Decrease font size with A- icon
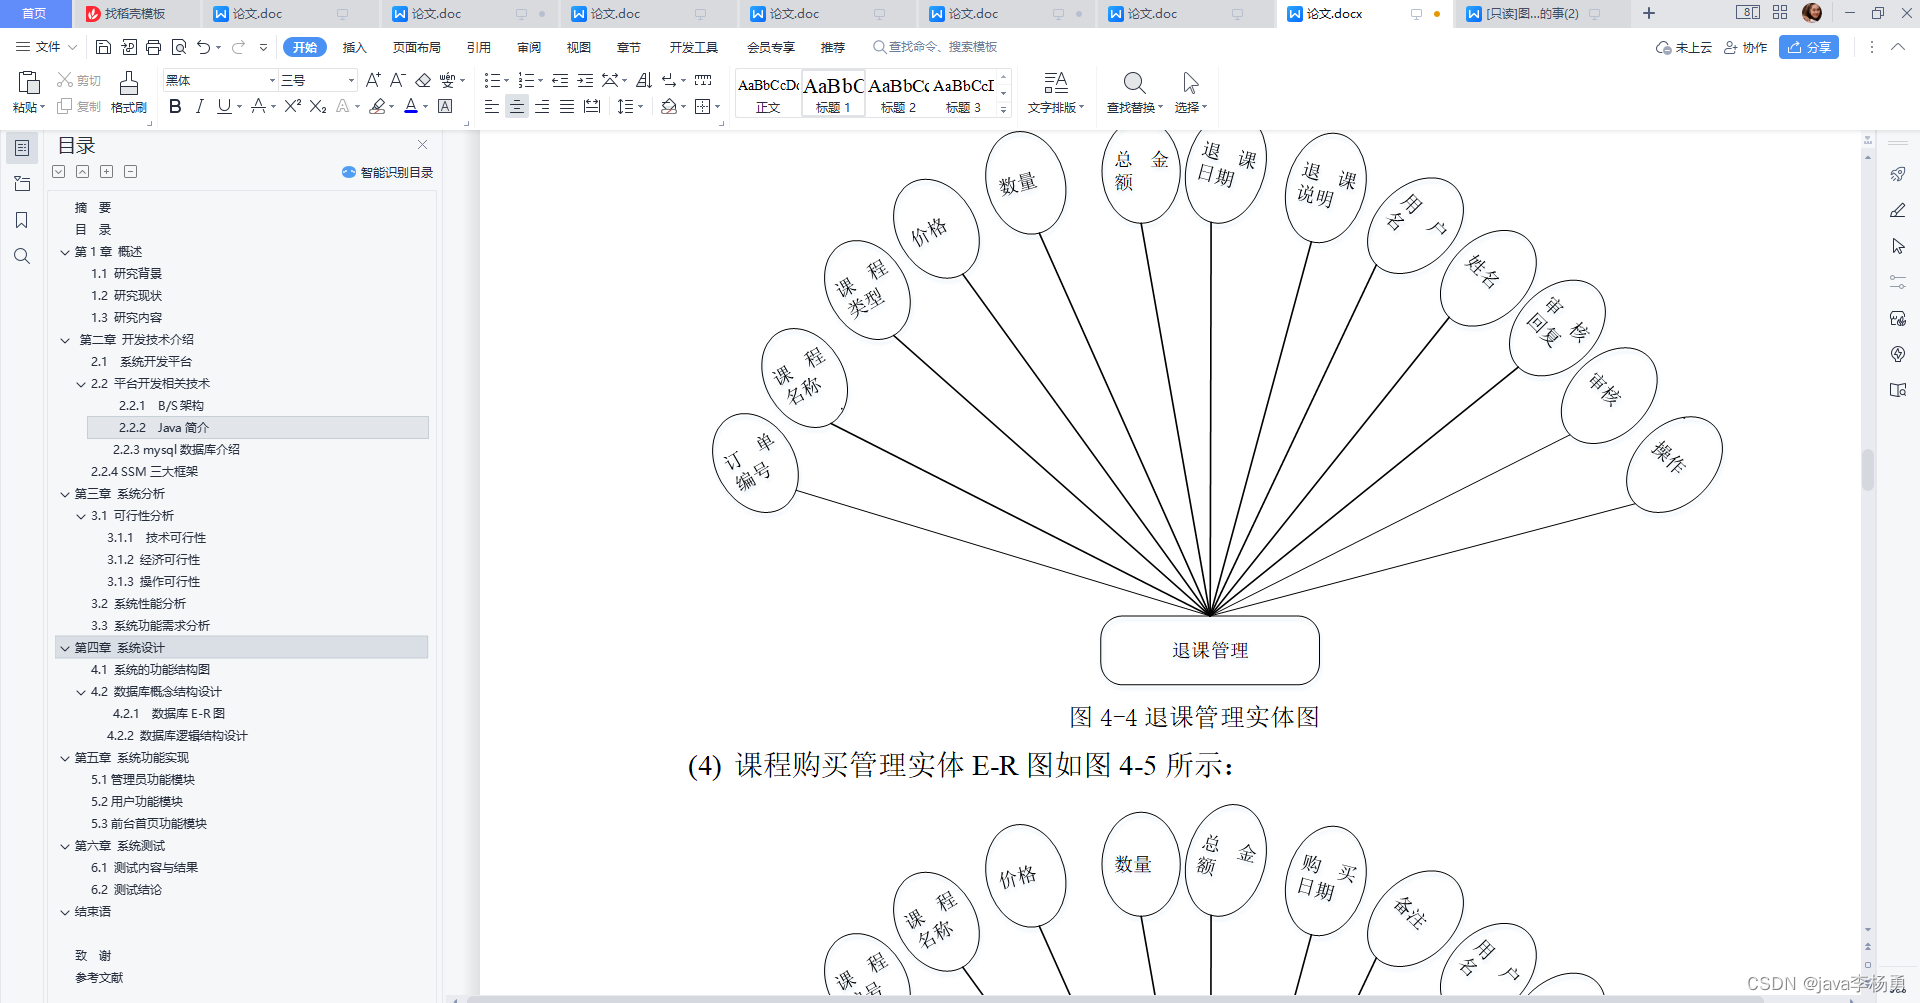 (x=397, y=80)
